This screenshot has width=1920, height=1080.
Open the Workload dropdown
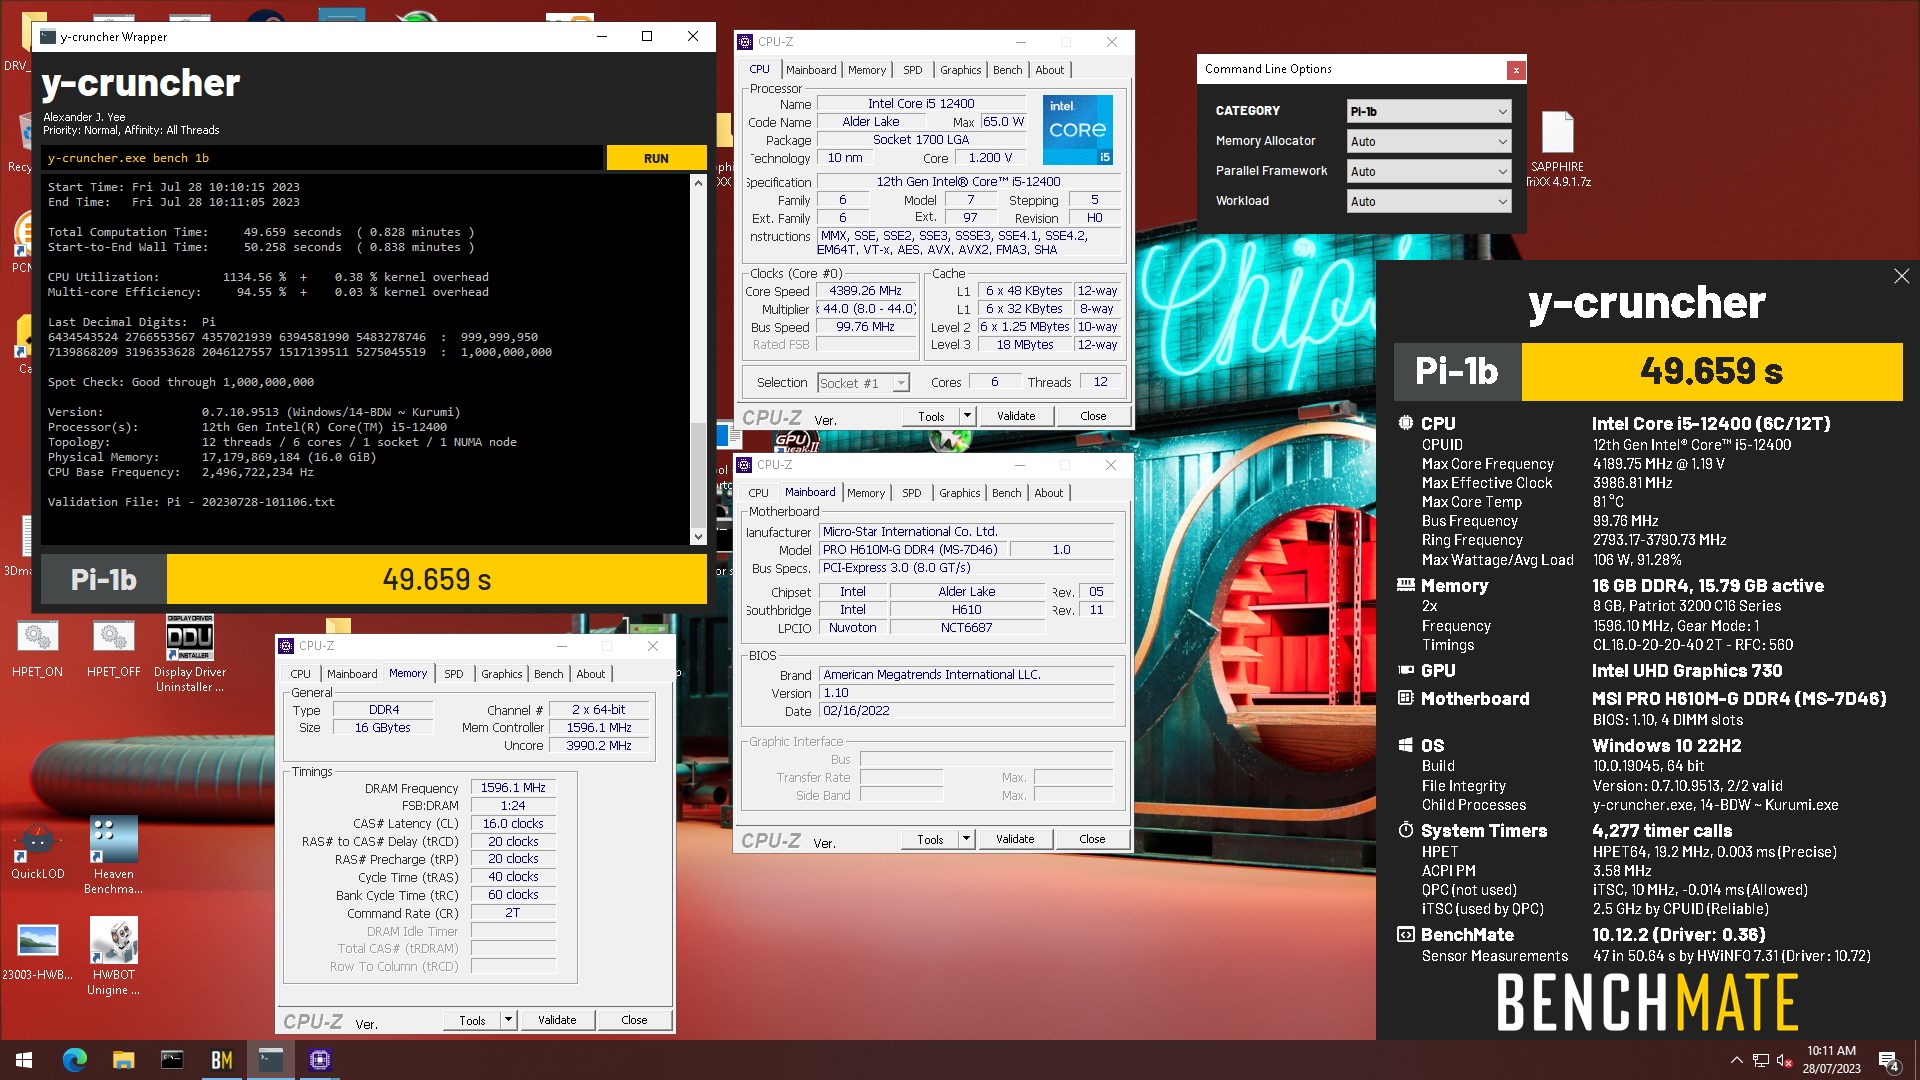[1428, 201]
